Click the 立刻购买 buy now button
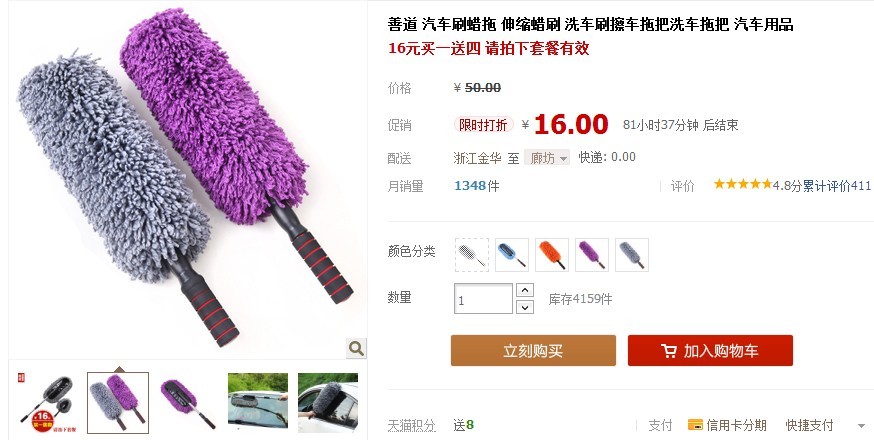This screenshot has height=440, width=874. (x=533, y=351)
